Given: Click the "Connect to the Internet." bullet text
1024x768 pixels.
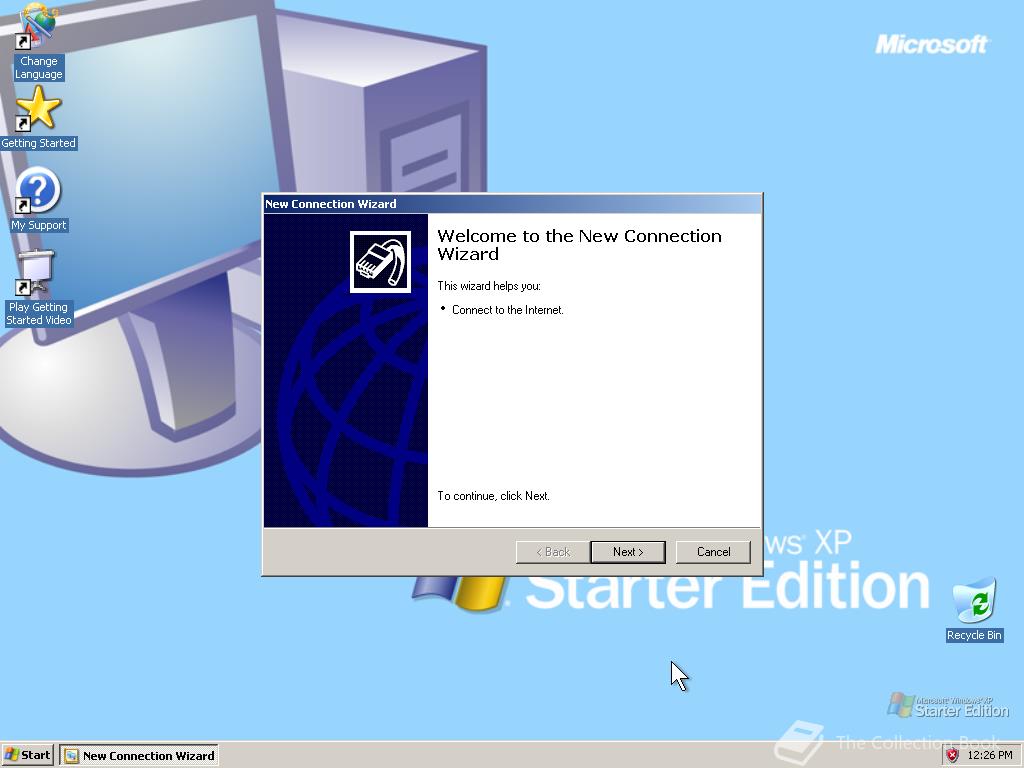Looking at the screenshot, I should pos(507,310).
